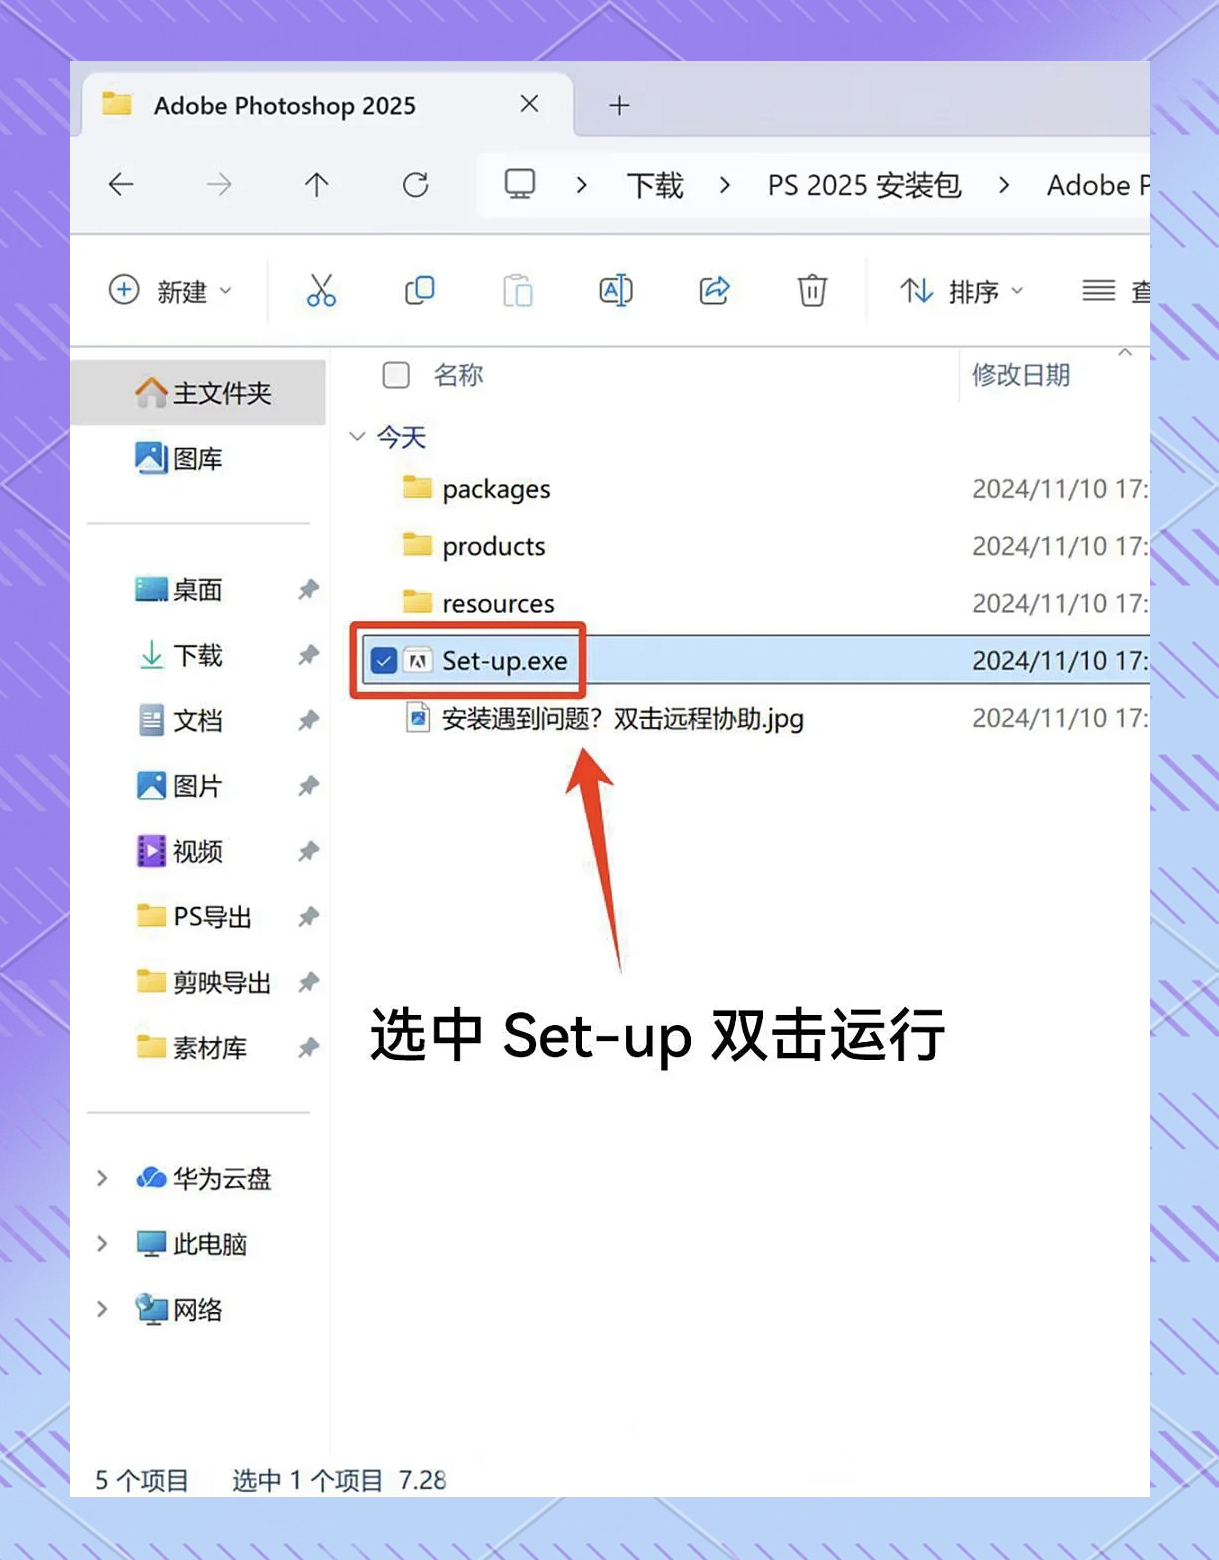The width and height of the screenshot is (1219, 1560).
Task: Click the Forward navigation arrow
Action: tap(218, 185)
